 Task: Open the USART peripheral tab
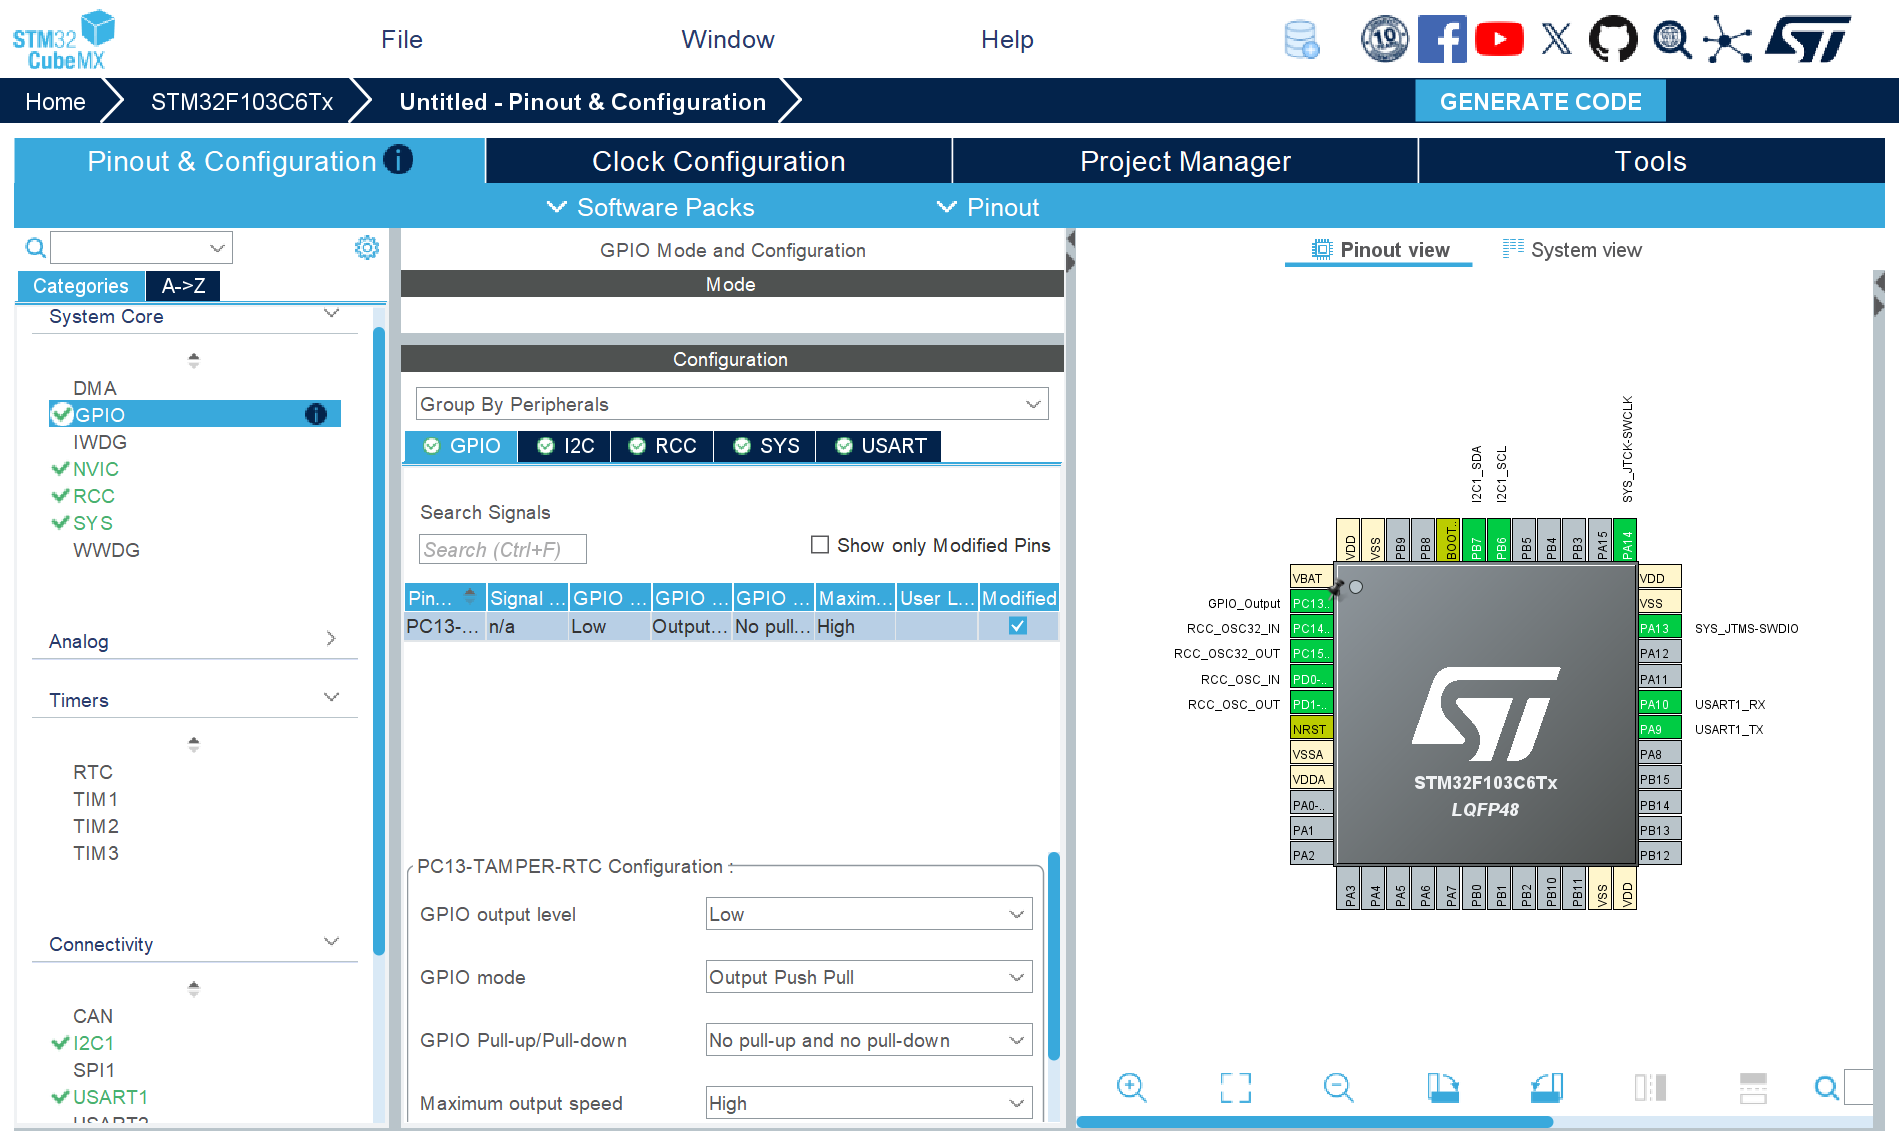point(880,446)
